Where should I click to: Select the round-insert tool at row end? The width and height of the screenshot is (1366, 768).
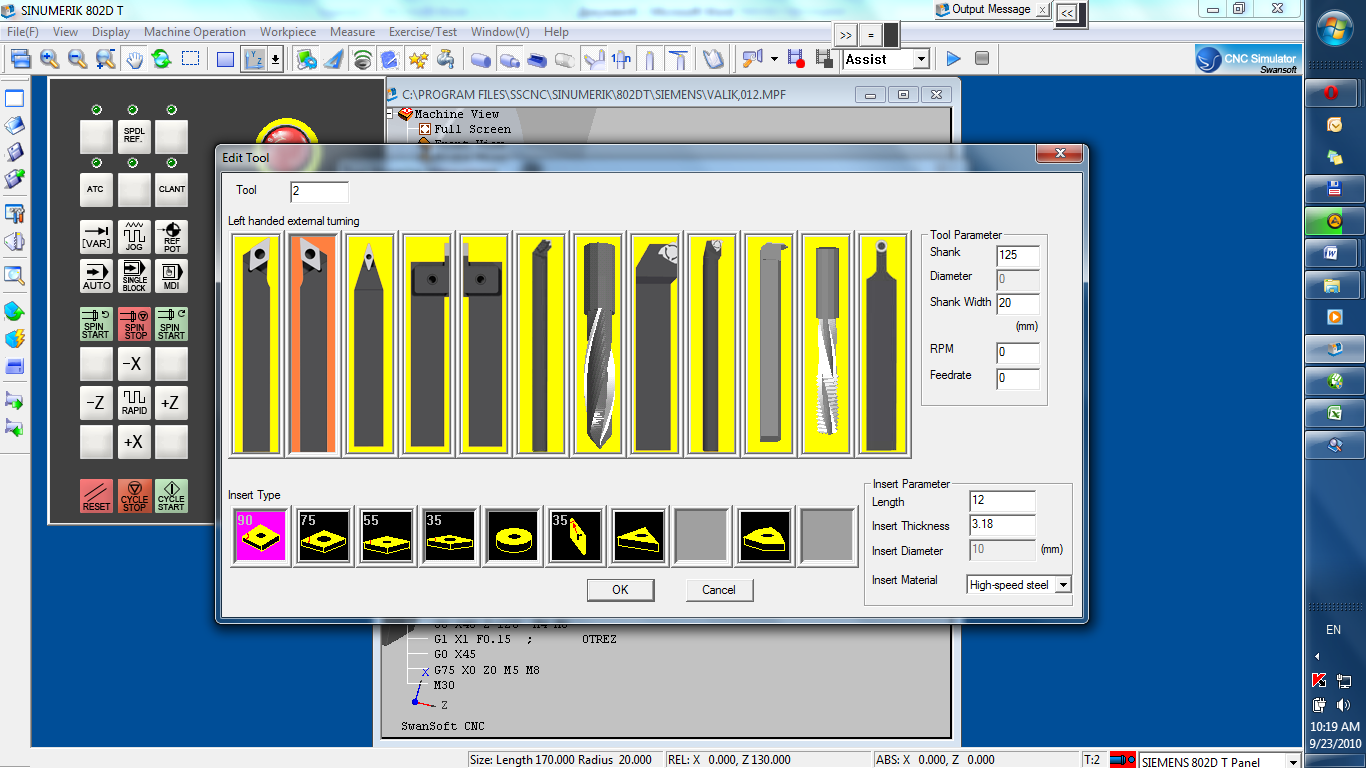coord(884,345)
